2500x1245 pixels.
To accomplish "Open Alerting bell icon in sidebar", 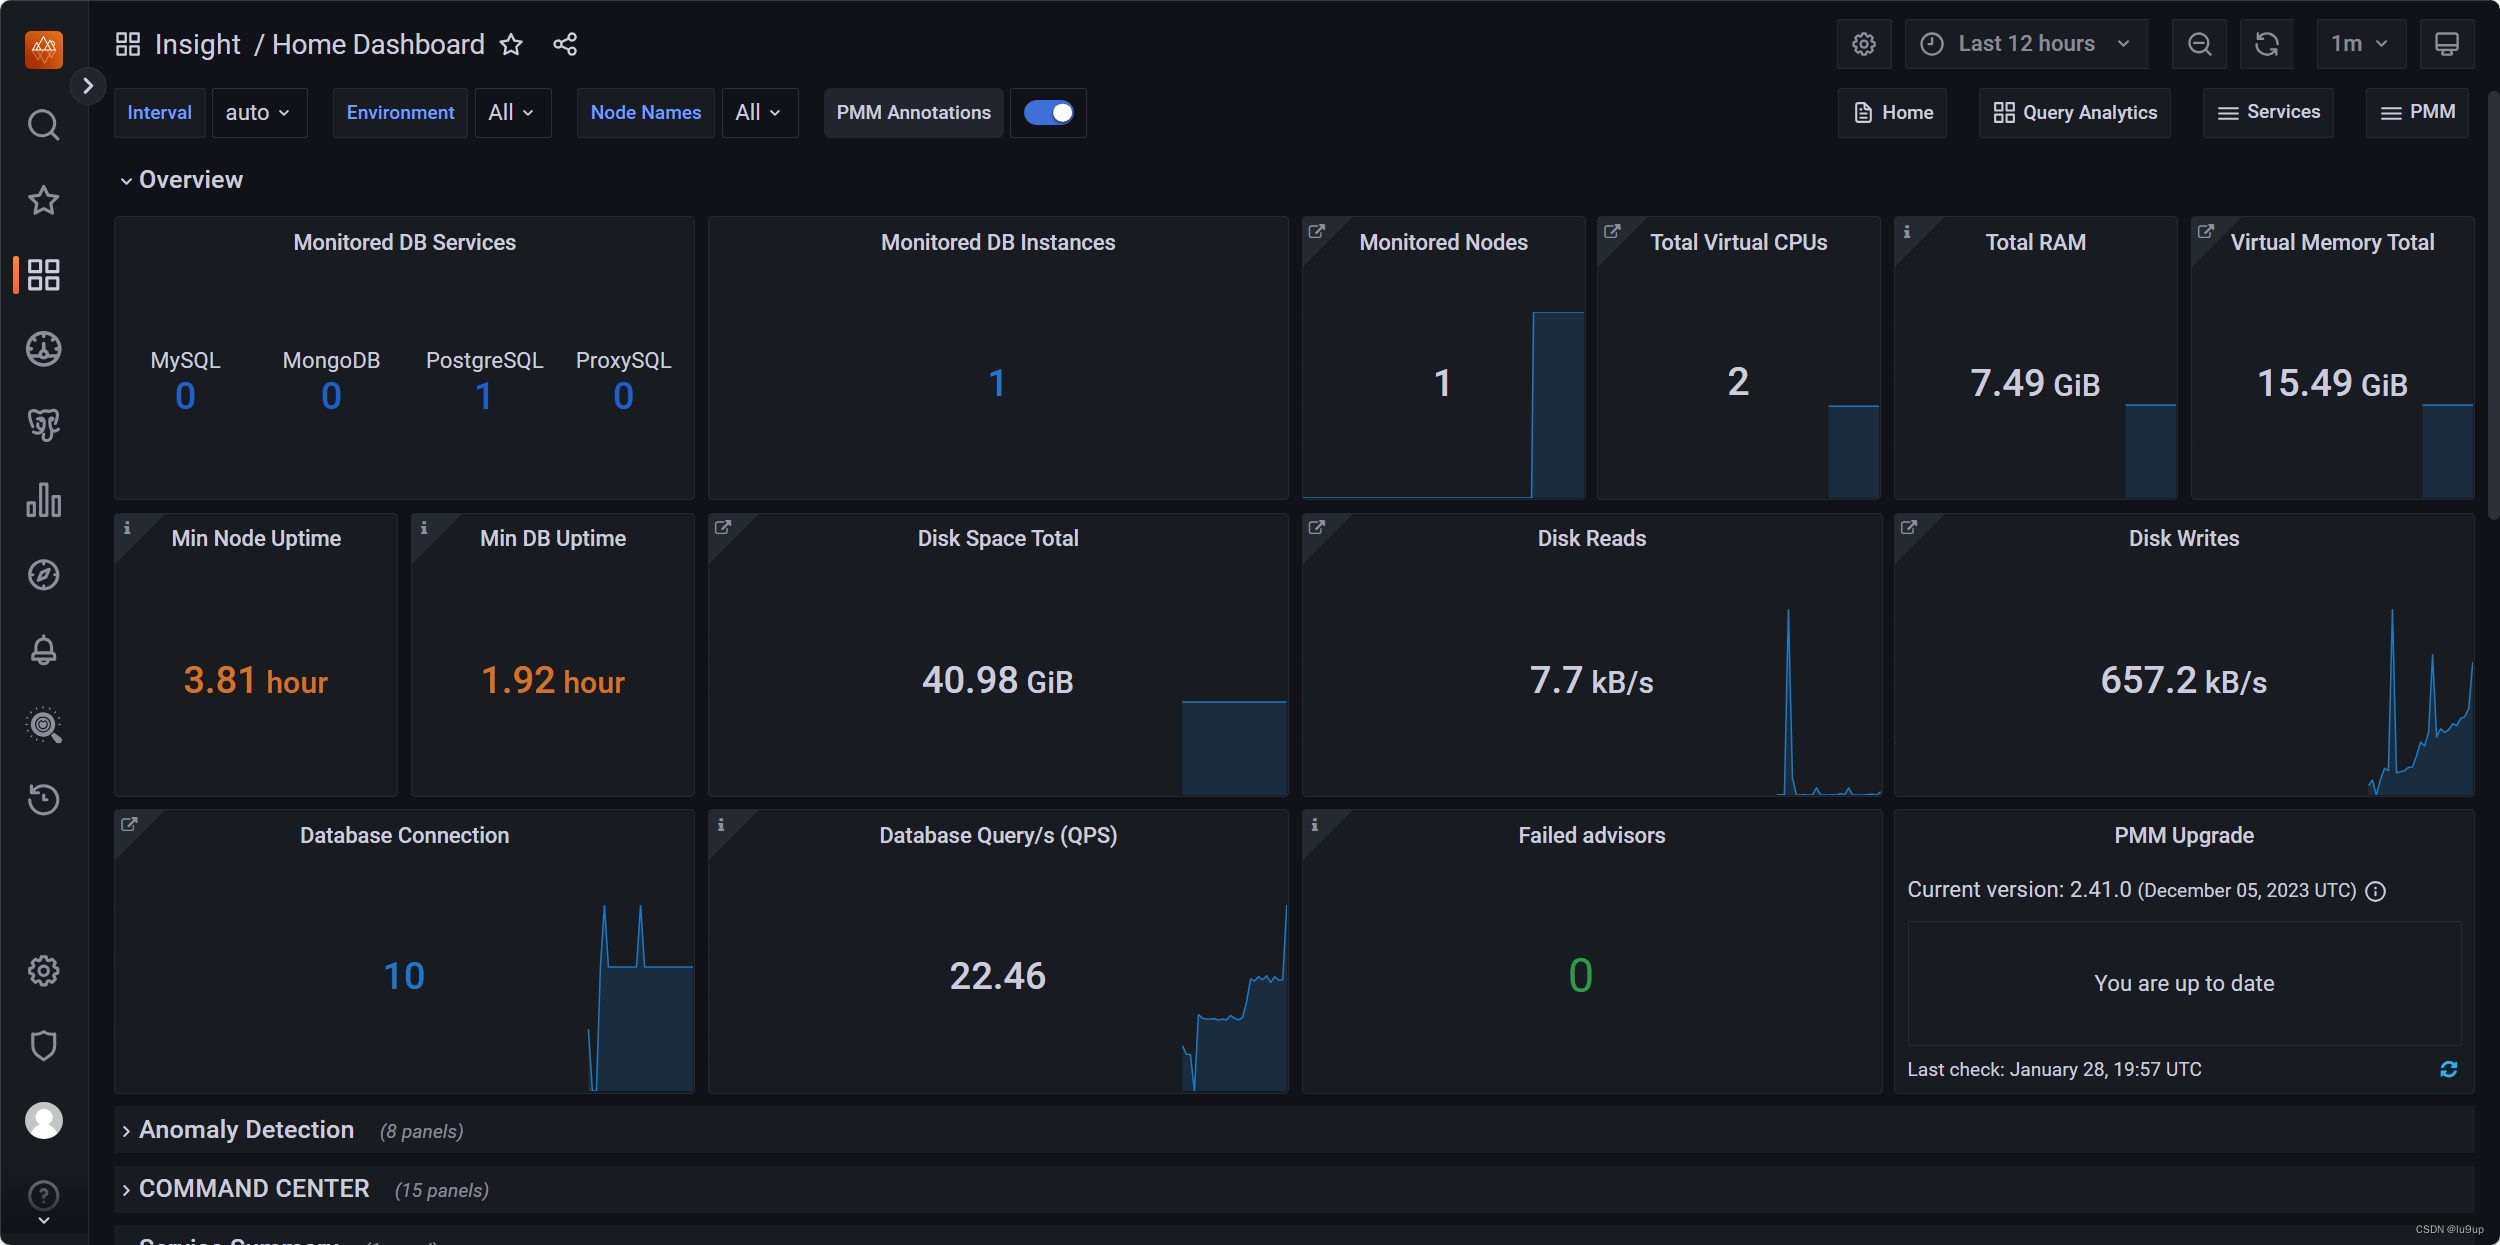I will tap(43, 650).
